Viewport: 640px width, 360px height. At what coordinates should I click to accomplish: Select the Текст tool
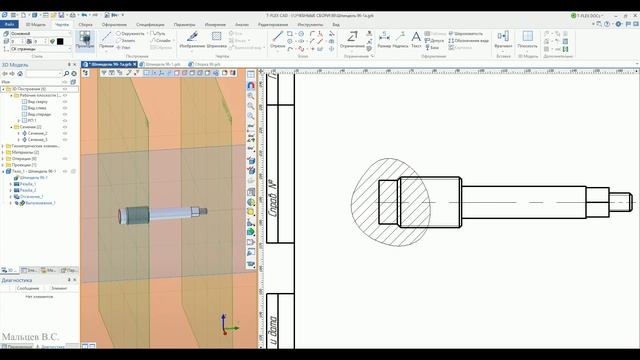pyautogui.click(x=416, y=40)
